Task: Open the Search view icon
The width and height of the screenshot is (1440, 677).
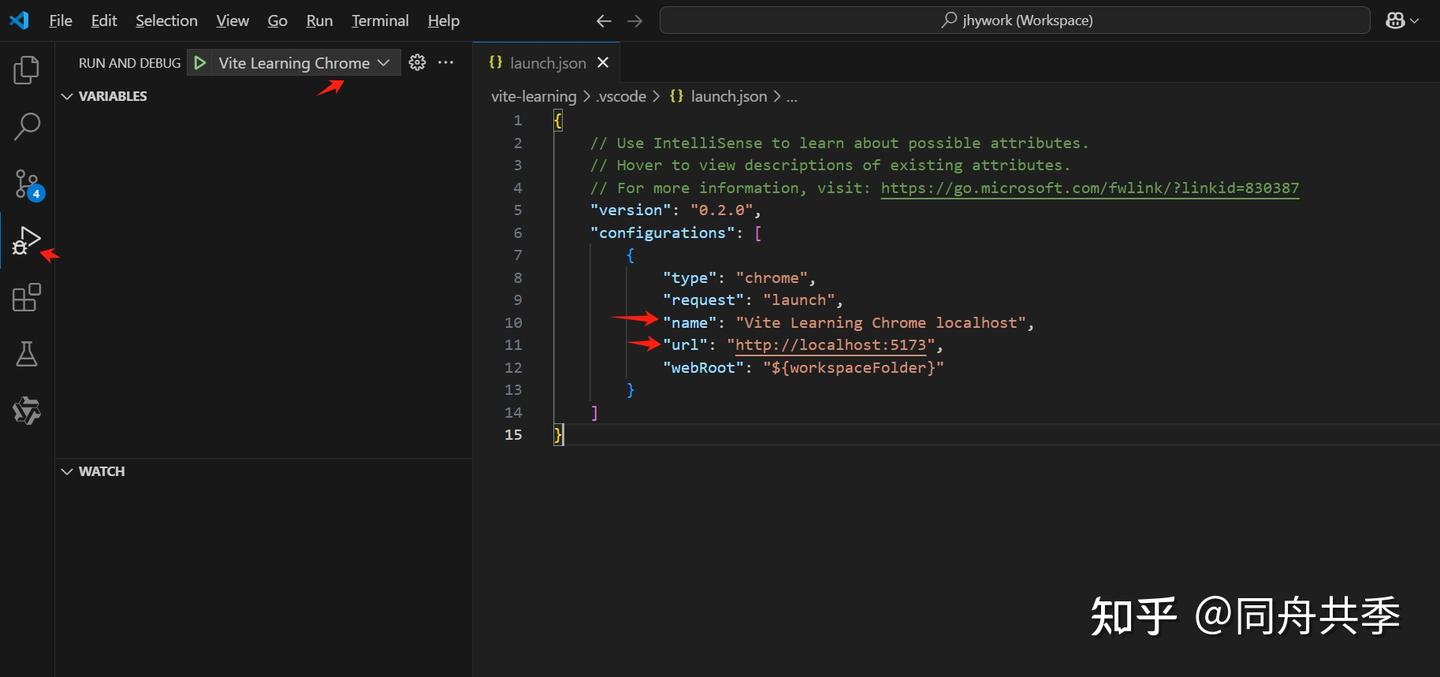Action: click(x=26, y=126)
